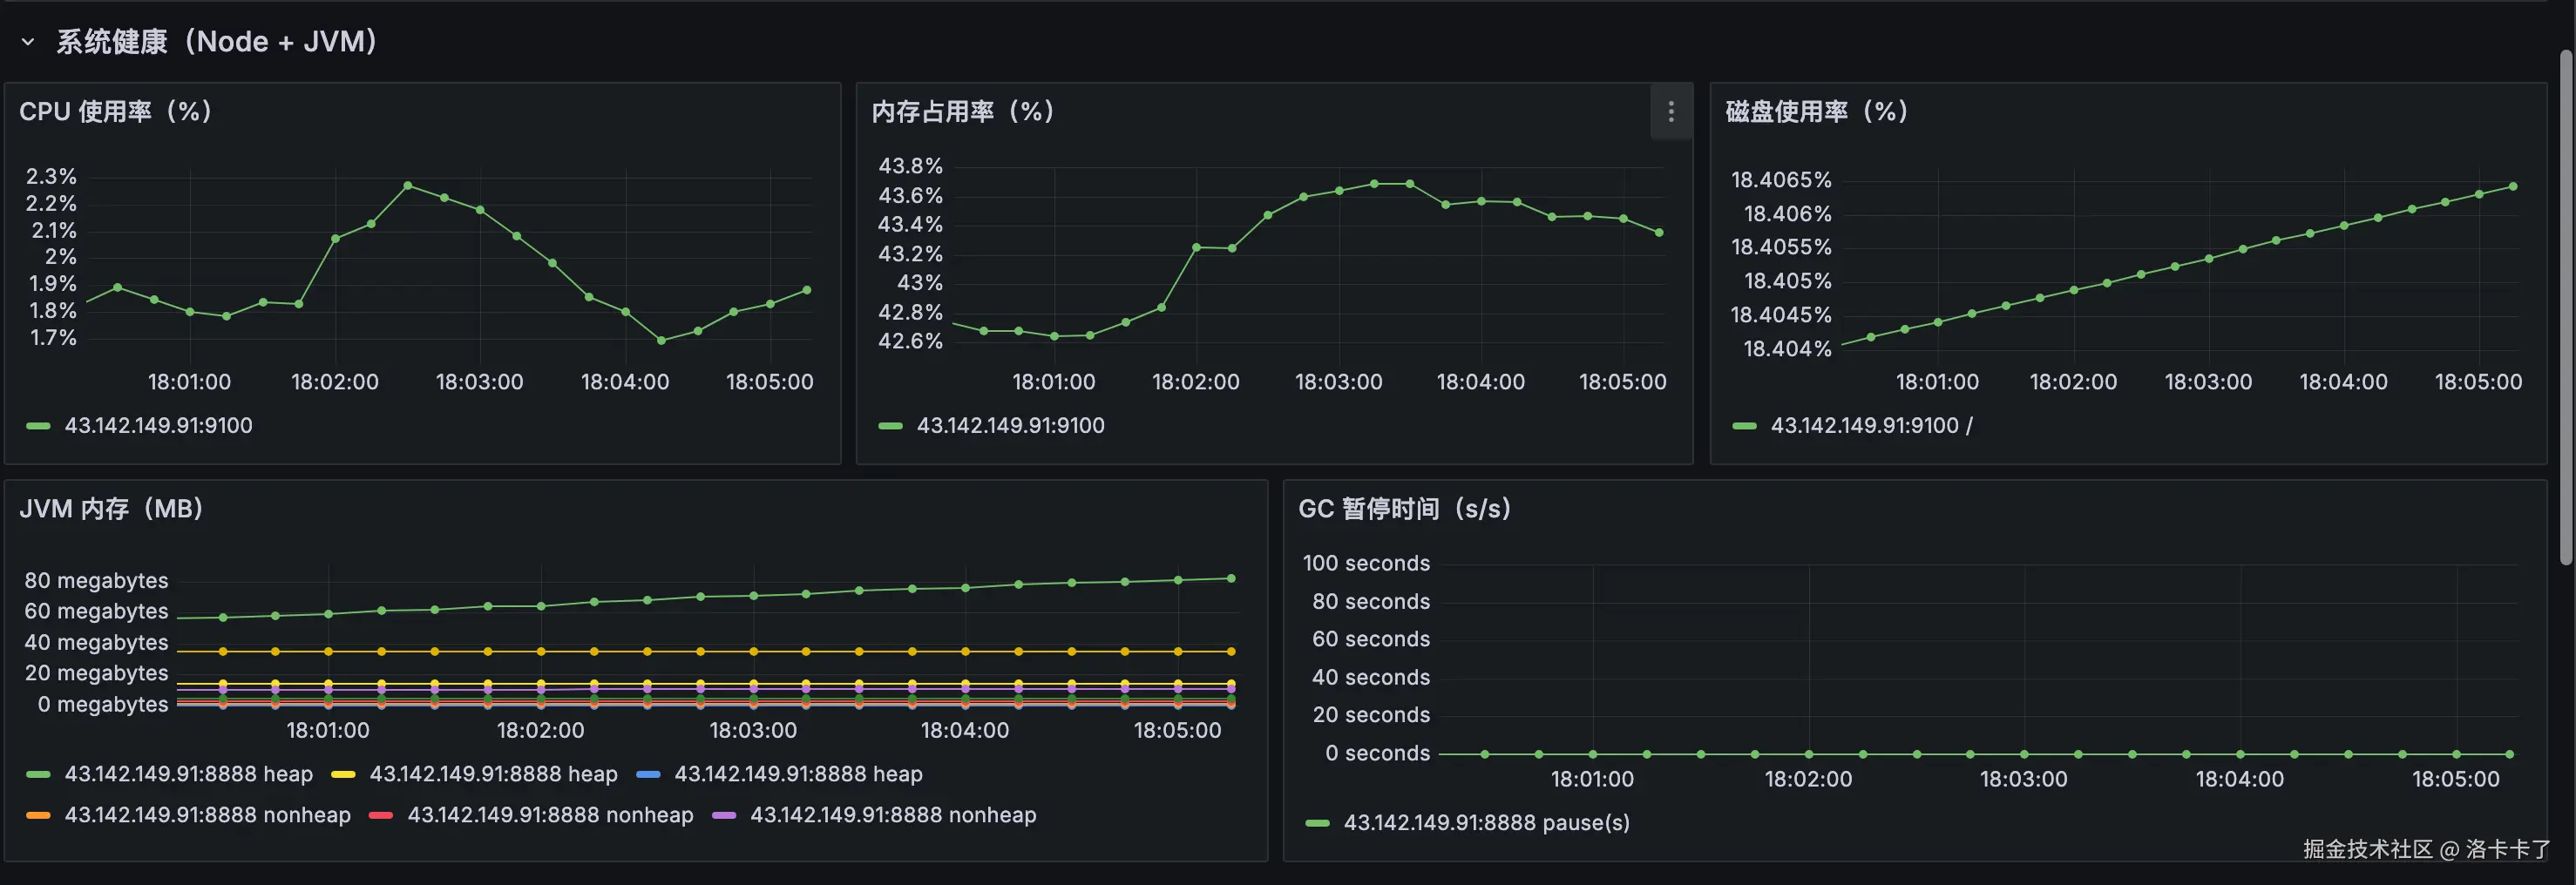Viewport: 2576px width, 885px height.
Task: Click the 18:05:00 time label in JVM 内存 panel
Action: tap(1177, 731)
